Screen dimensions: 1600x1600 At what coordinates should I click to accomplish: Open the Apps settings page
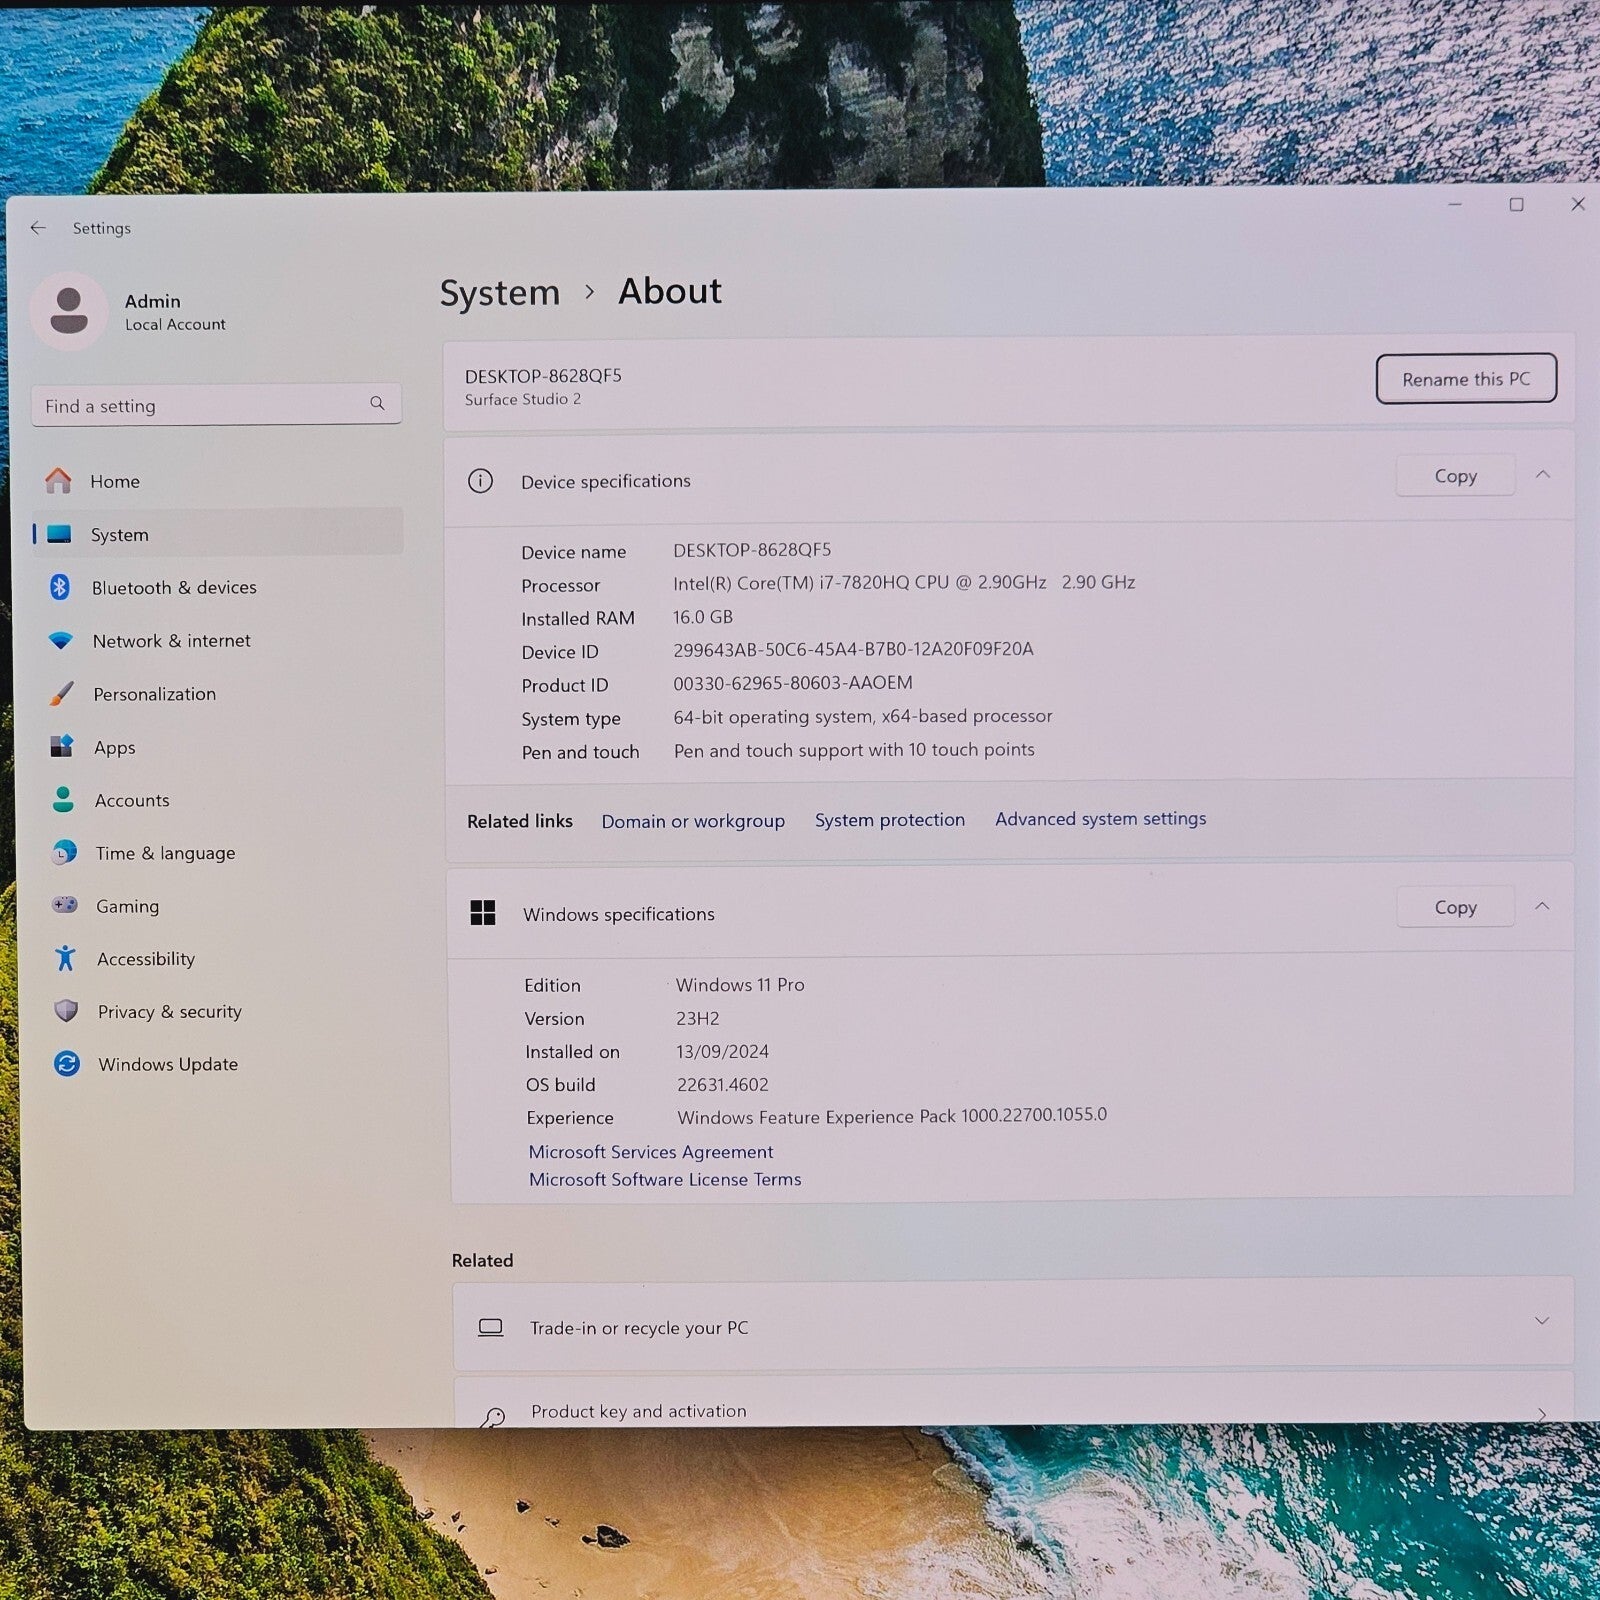point(115,747)
